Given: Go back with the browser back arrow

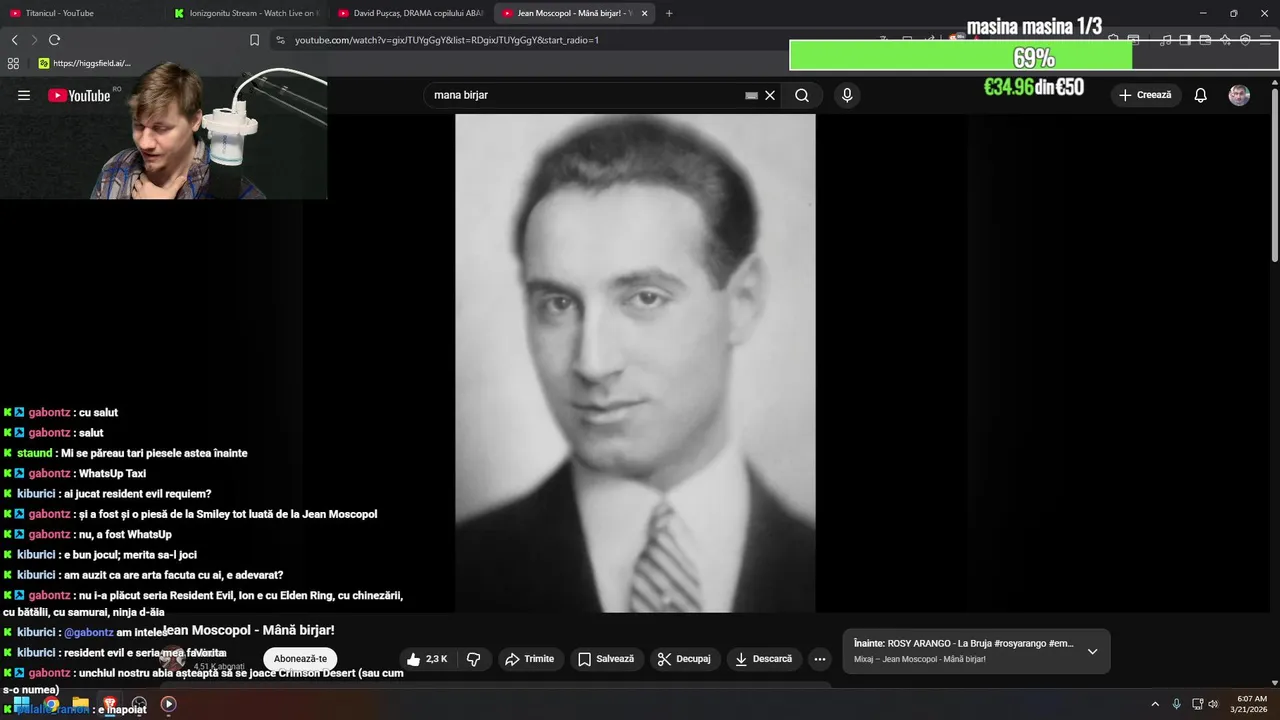Looking at the screenshot, I should [x=14, y=40].
